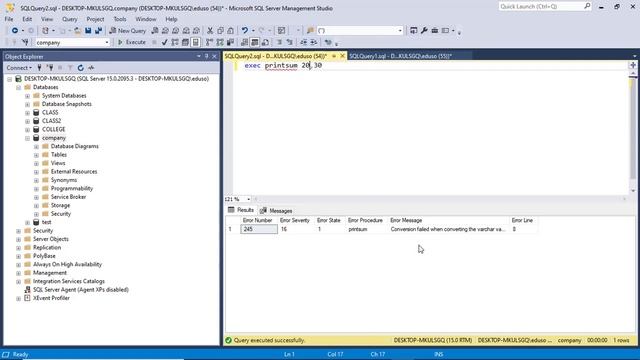This screenshot has height=360, width=640.
Task: Click the Cut scissors icon
Action: (x=210, y=31)
